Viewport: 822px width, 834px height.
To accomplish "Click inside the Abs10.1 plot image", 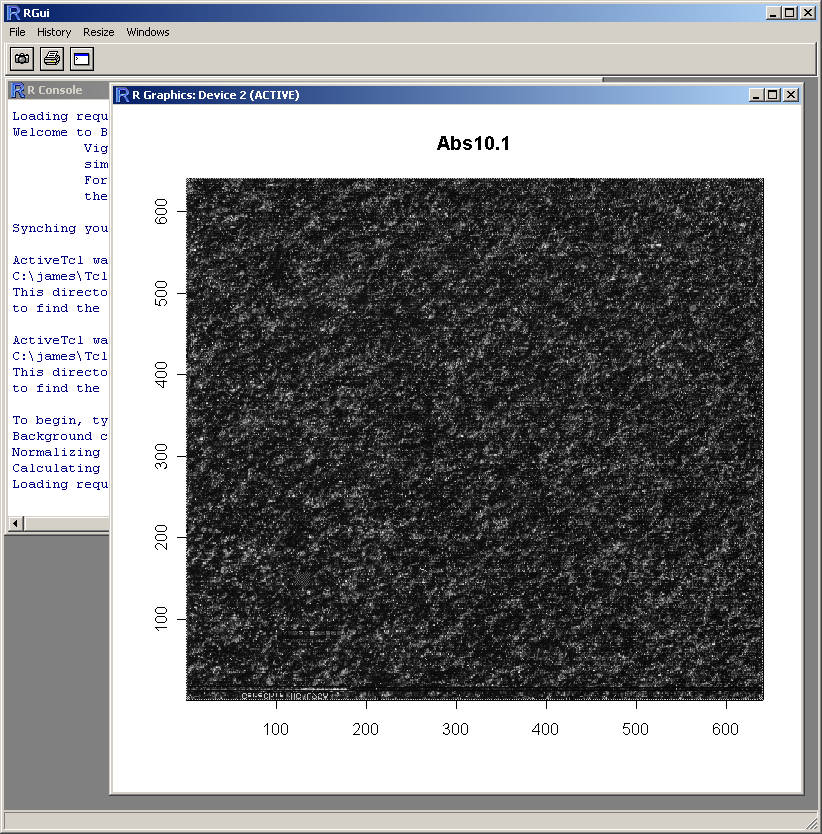I will (x=474, y=439).
